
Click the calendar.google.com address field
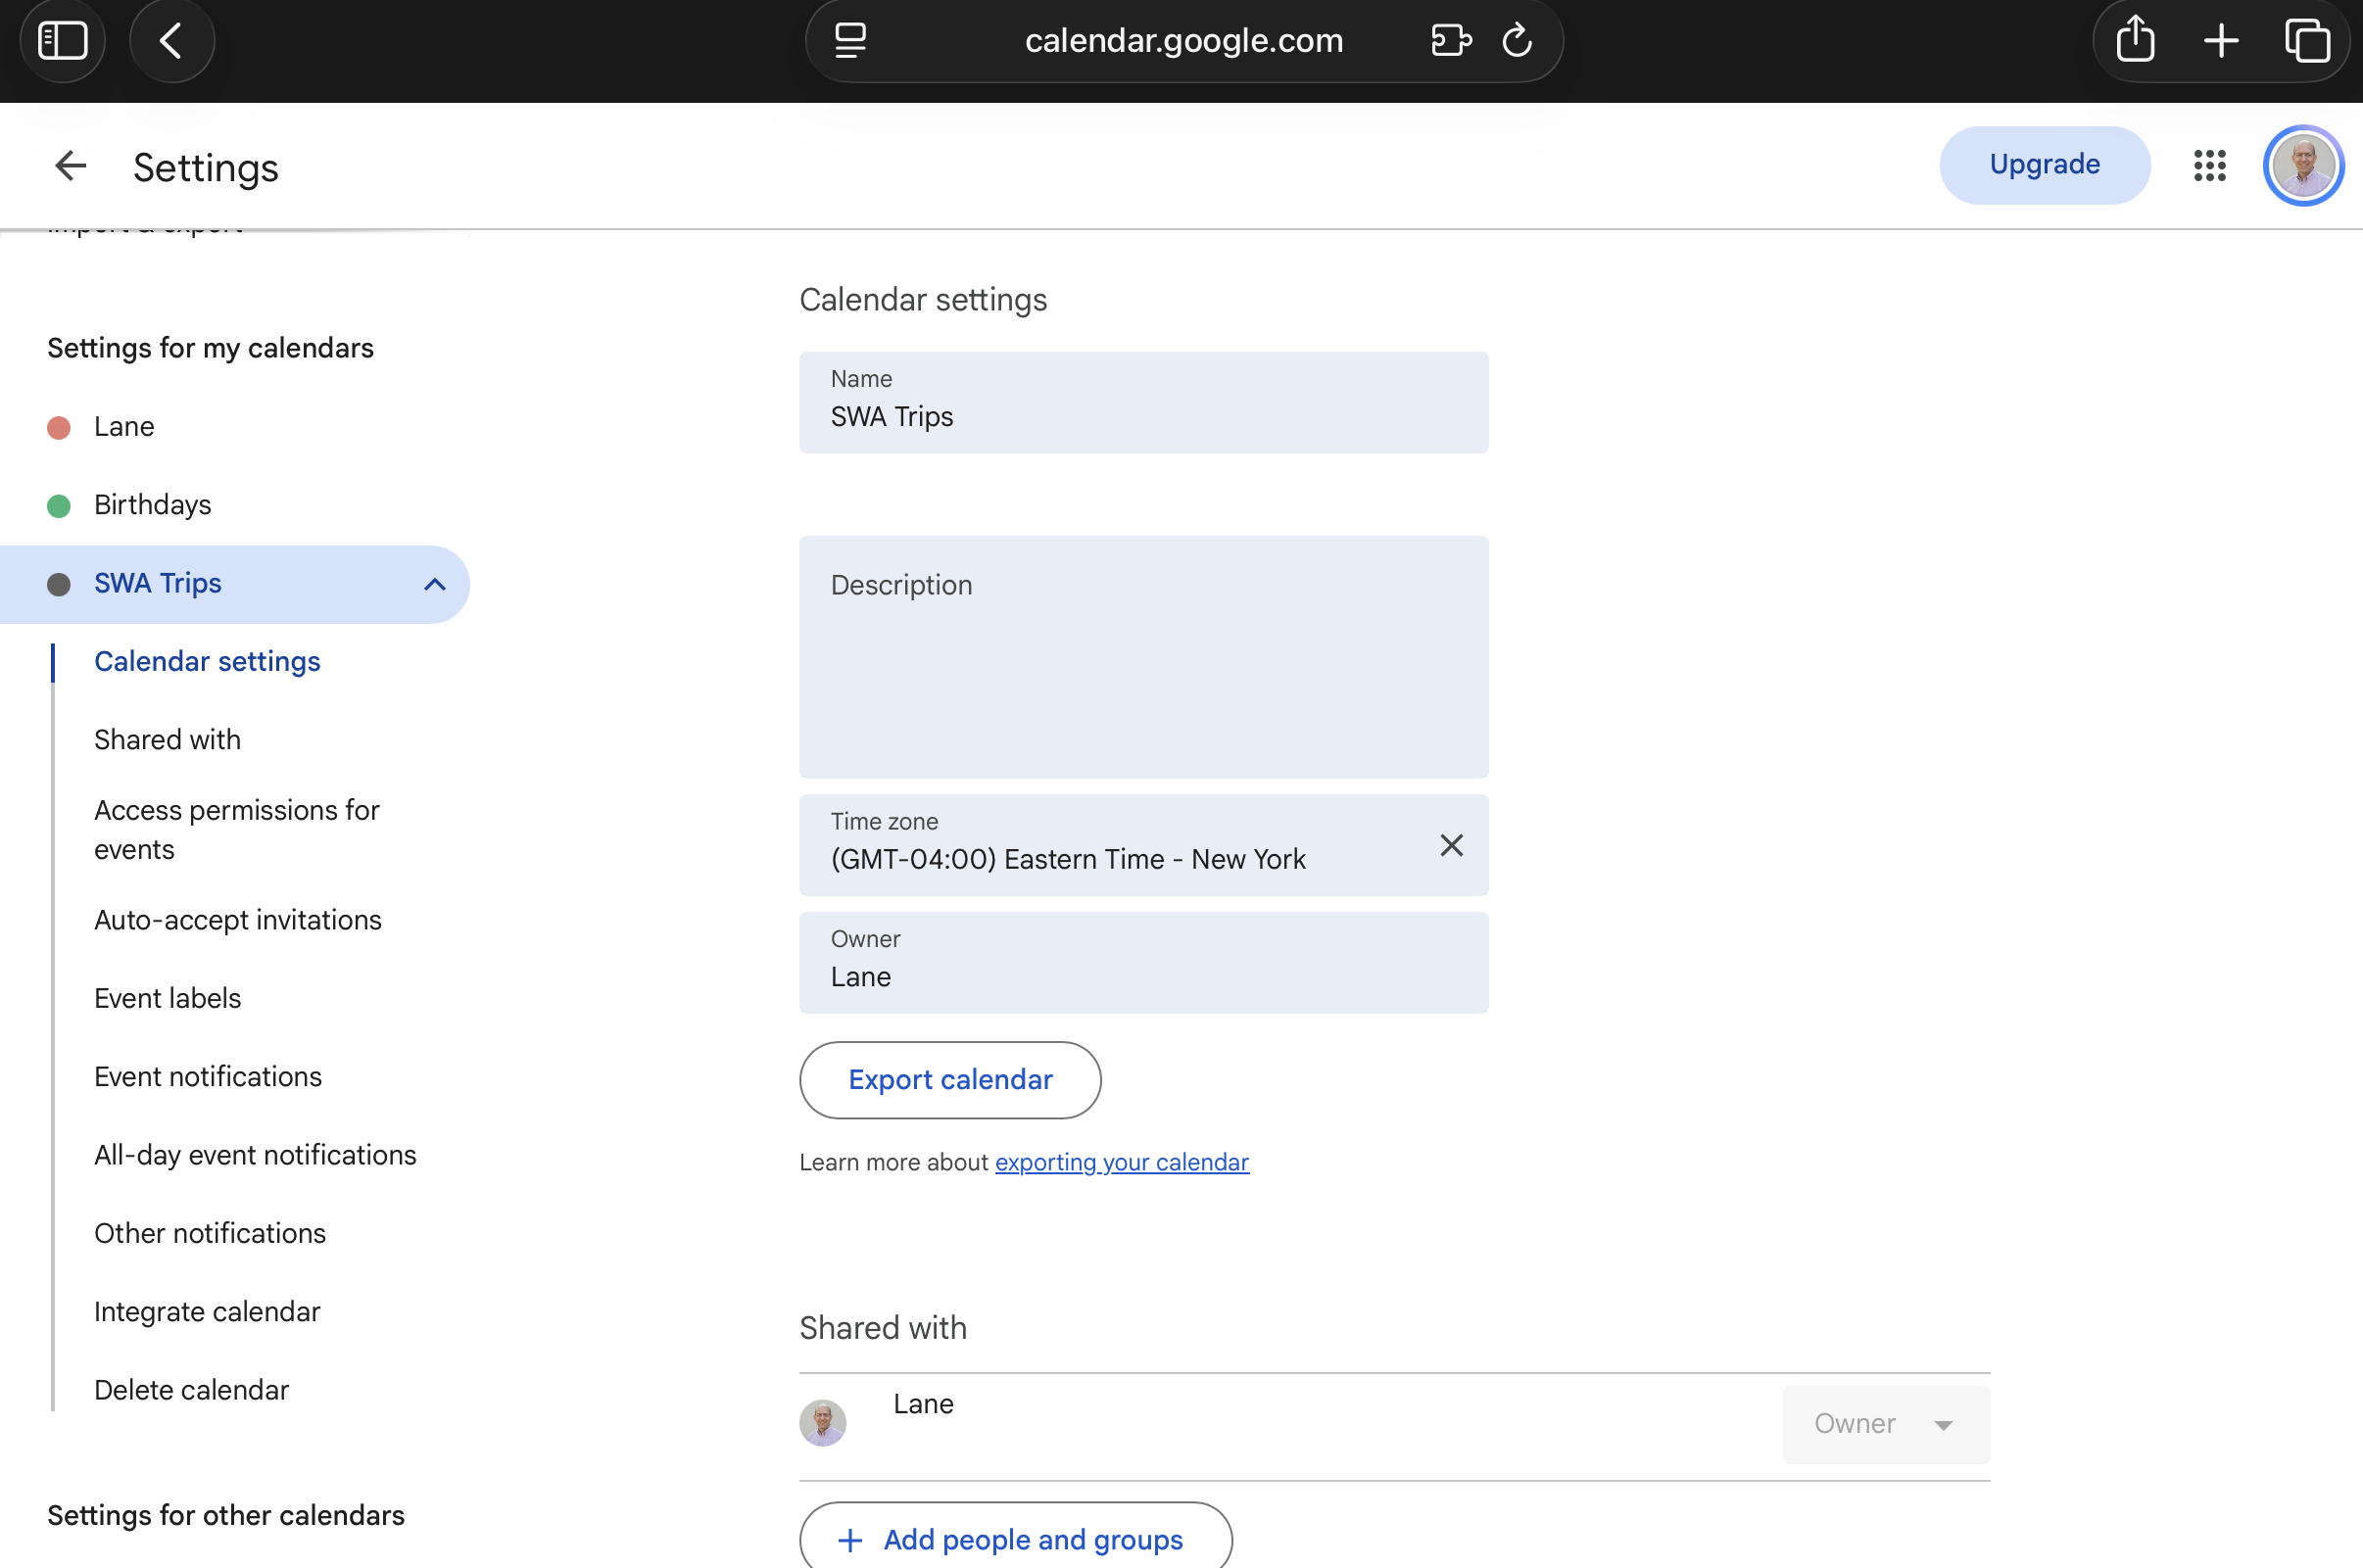[1184, 41]
